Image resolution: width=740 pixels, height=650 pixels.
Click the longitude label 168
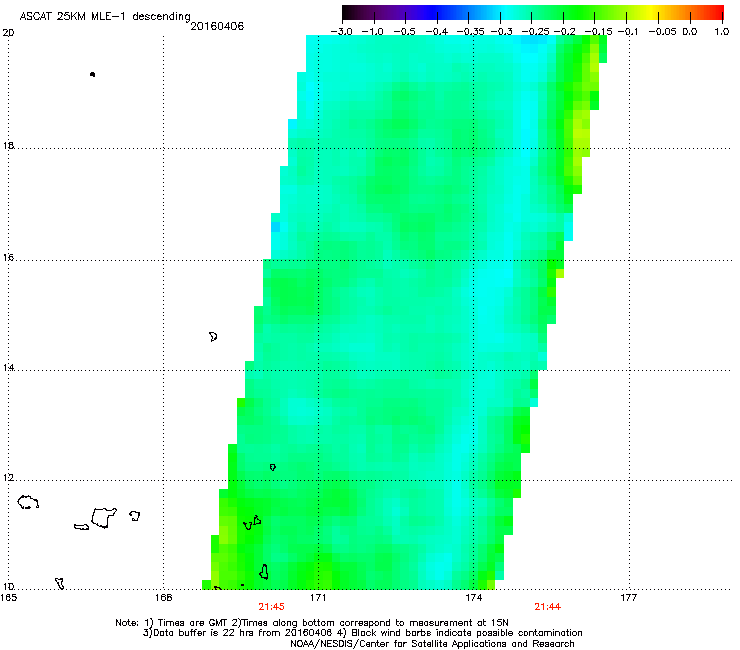click(163, 598)
